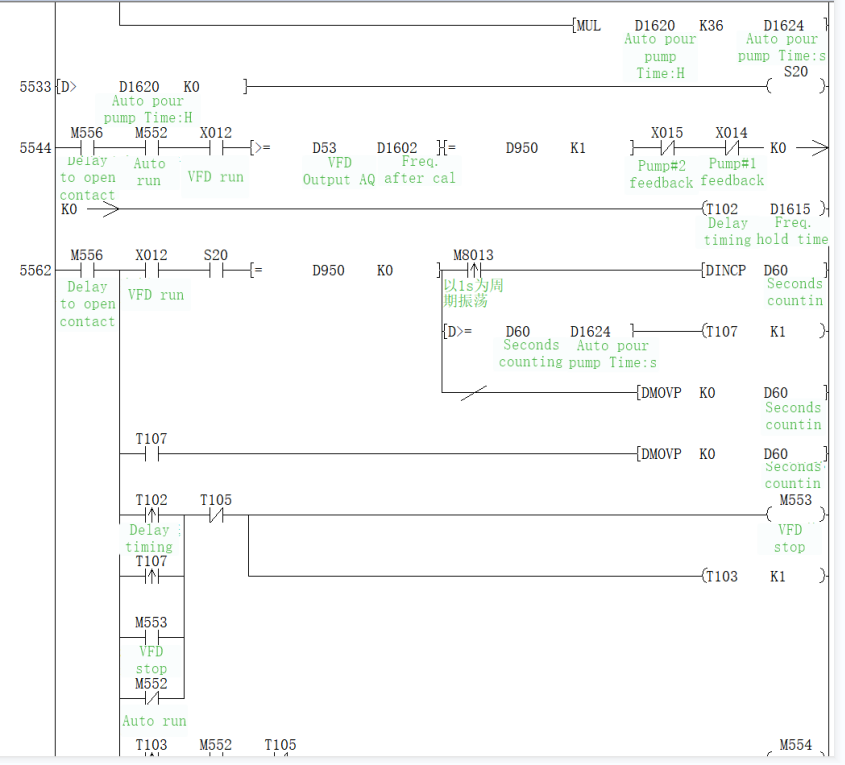The image size is (845, 765).
Task: Click the M552 Auto run contact on rung 5544
Action: [x=151, y=148]
